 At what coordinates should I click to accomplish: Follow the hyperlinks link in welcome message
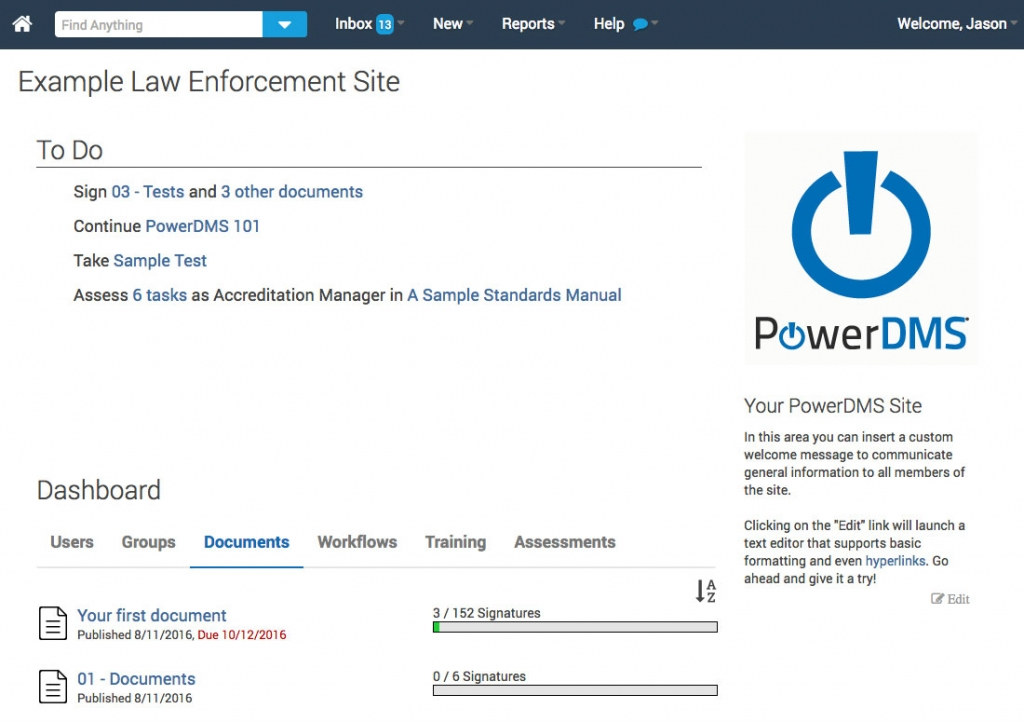(895, 561)
